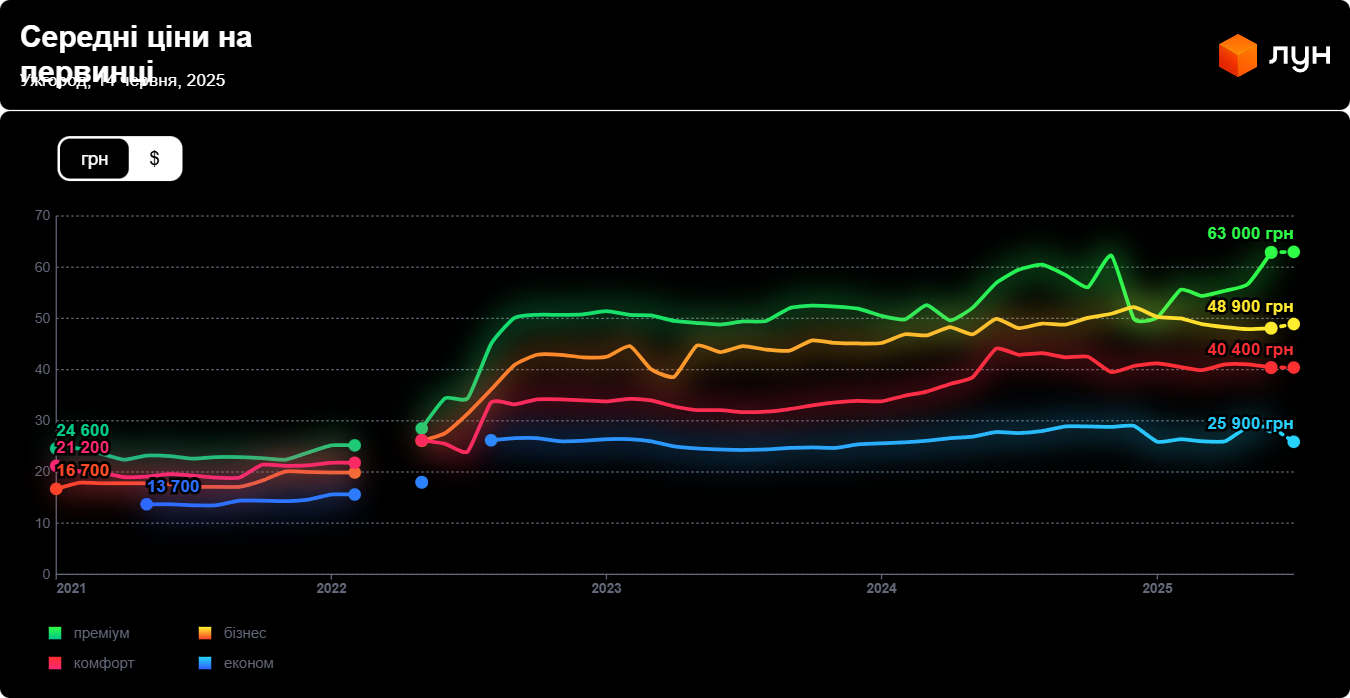
Task: Toggle the бізнес legend series
Action: 245,633
